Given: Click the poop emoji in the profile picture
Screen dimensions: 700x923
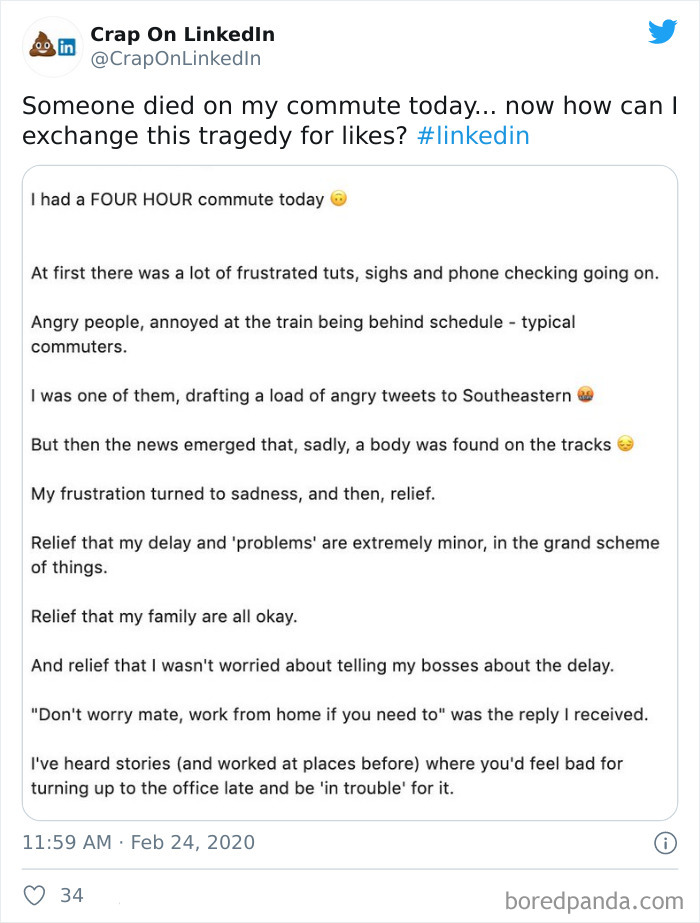Looking at the screenshot, I should (x=41, y=42).
